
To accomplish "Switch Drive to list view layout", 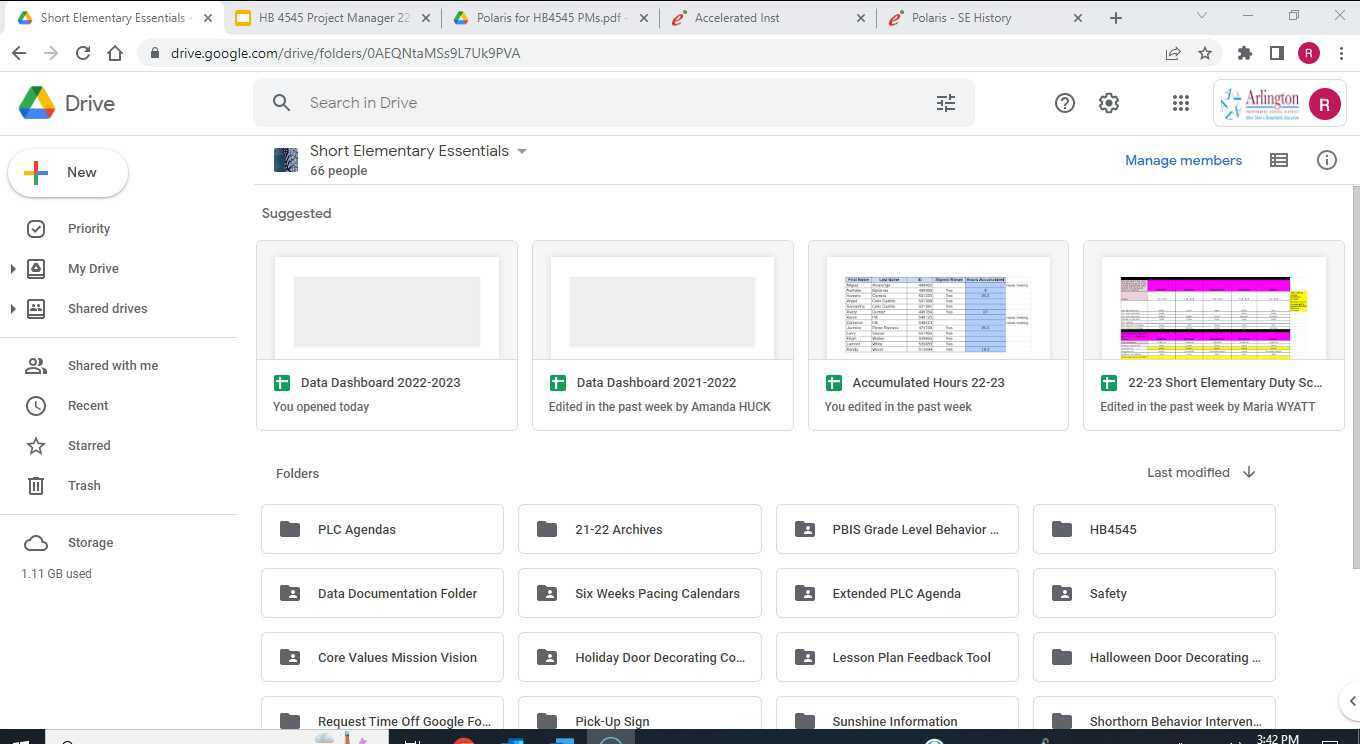I will [x=1278, y=160].
